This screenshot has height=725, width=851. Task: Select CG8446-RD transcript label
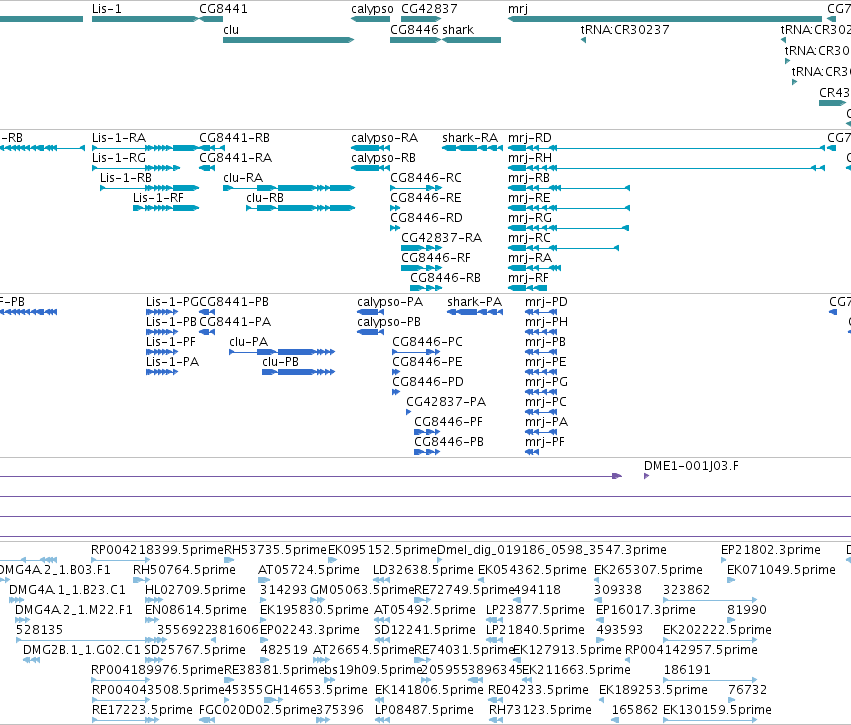(427, 218)
